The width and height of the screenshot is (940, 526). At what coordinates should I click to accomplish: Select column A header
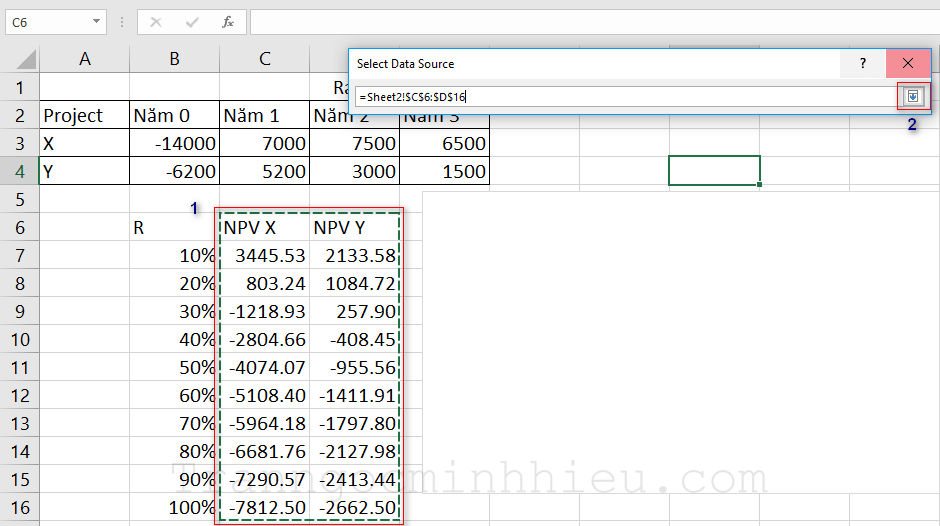pyautogui.click(x=85, y=59)
